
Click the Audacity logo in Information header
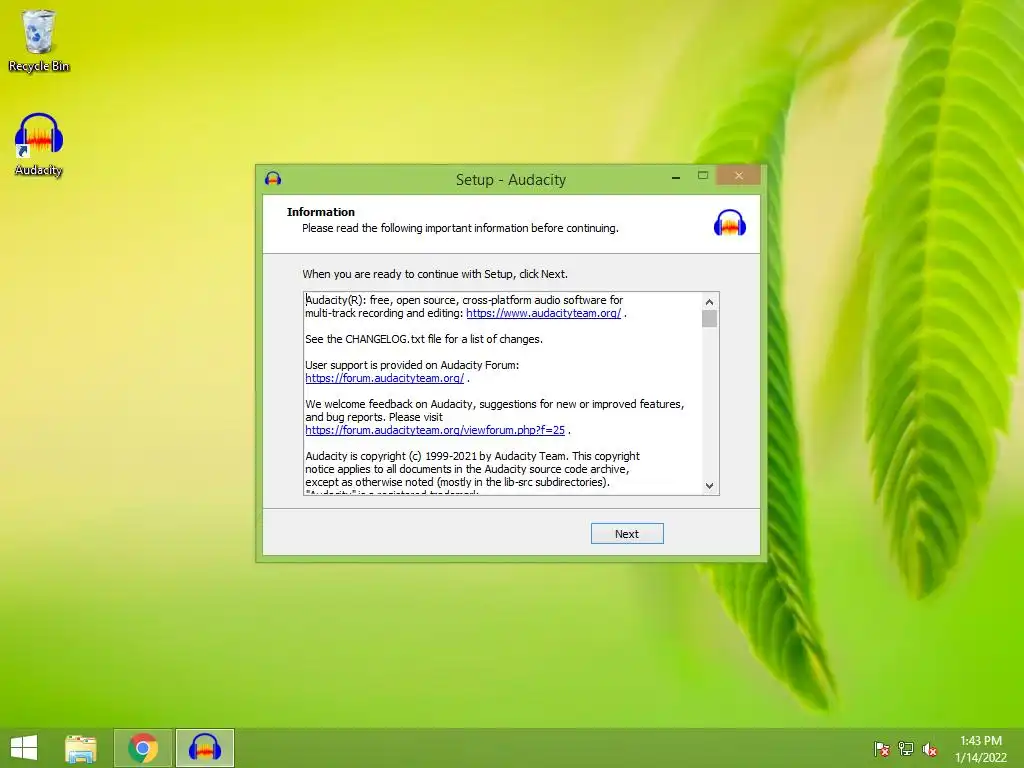coord(729,223)
